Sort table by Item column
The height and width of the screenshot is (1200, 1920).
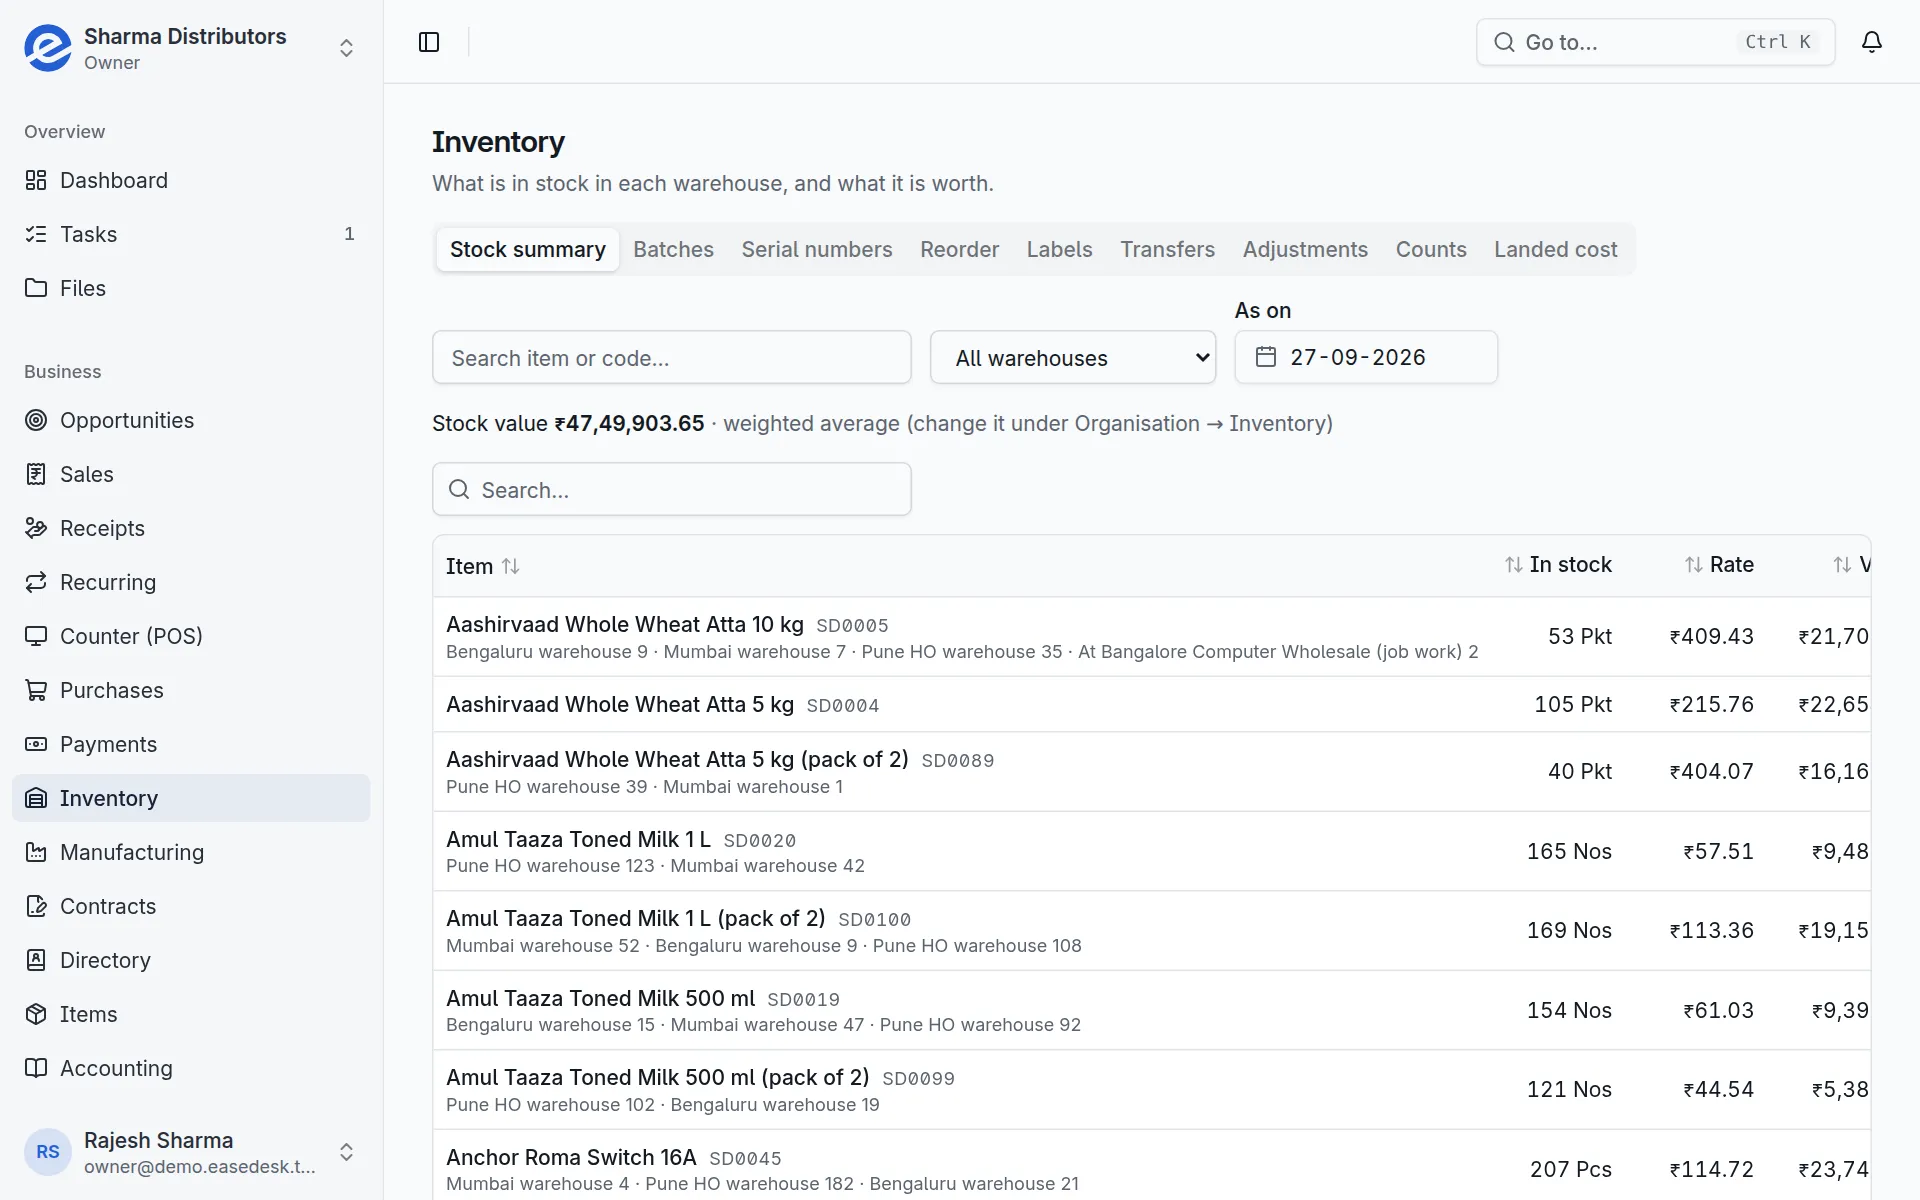click(483, 566)
